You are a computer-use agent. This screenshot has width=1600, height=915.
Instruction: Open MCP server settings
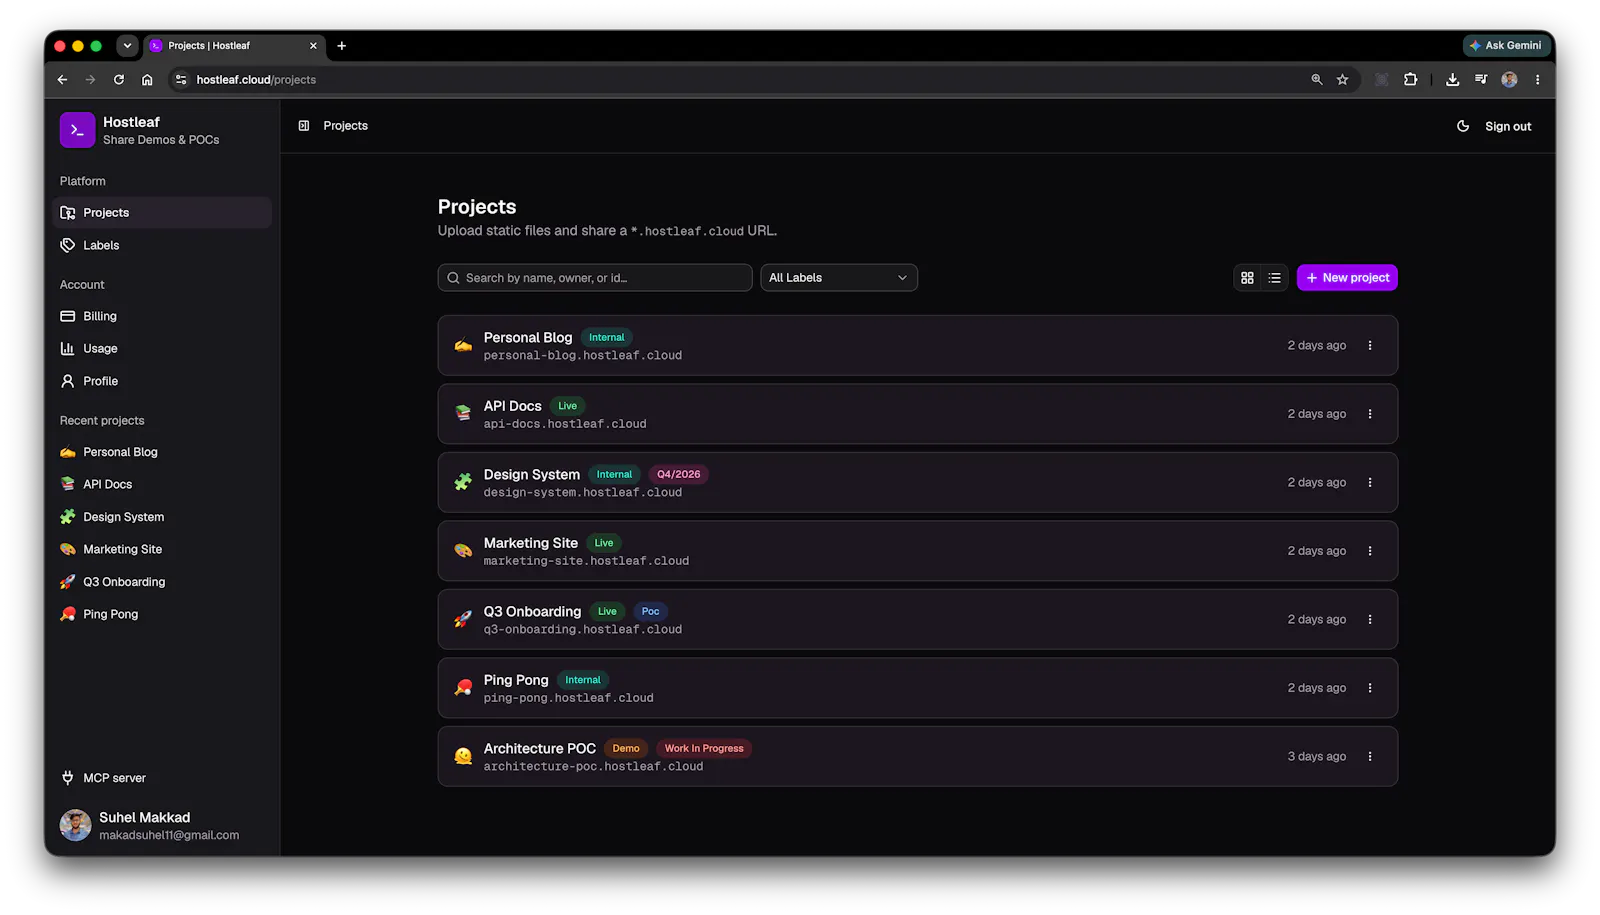click(x=161, y=778)
